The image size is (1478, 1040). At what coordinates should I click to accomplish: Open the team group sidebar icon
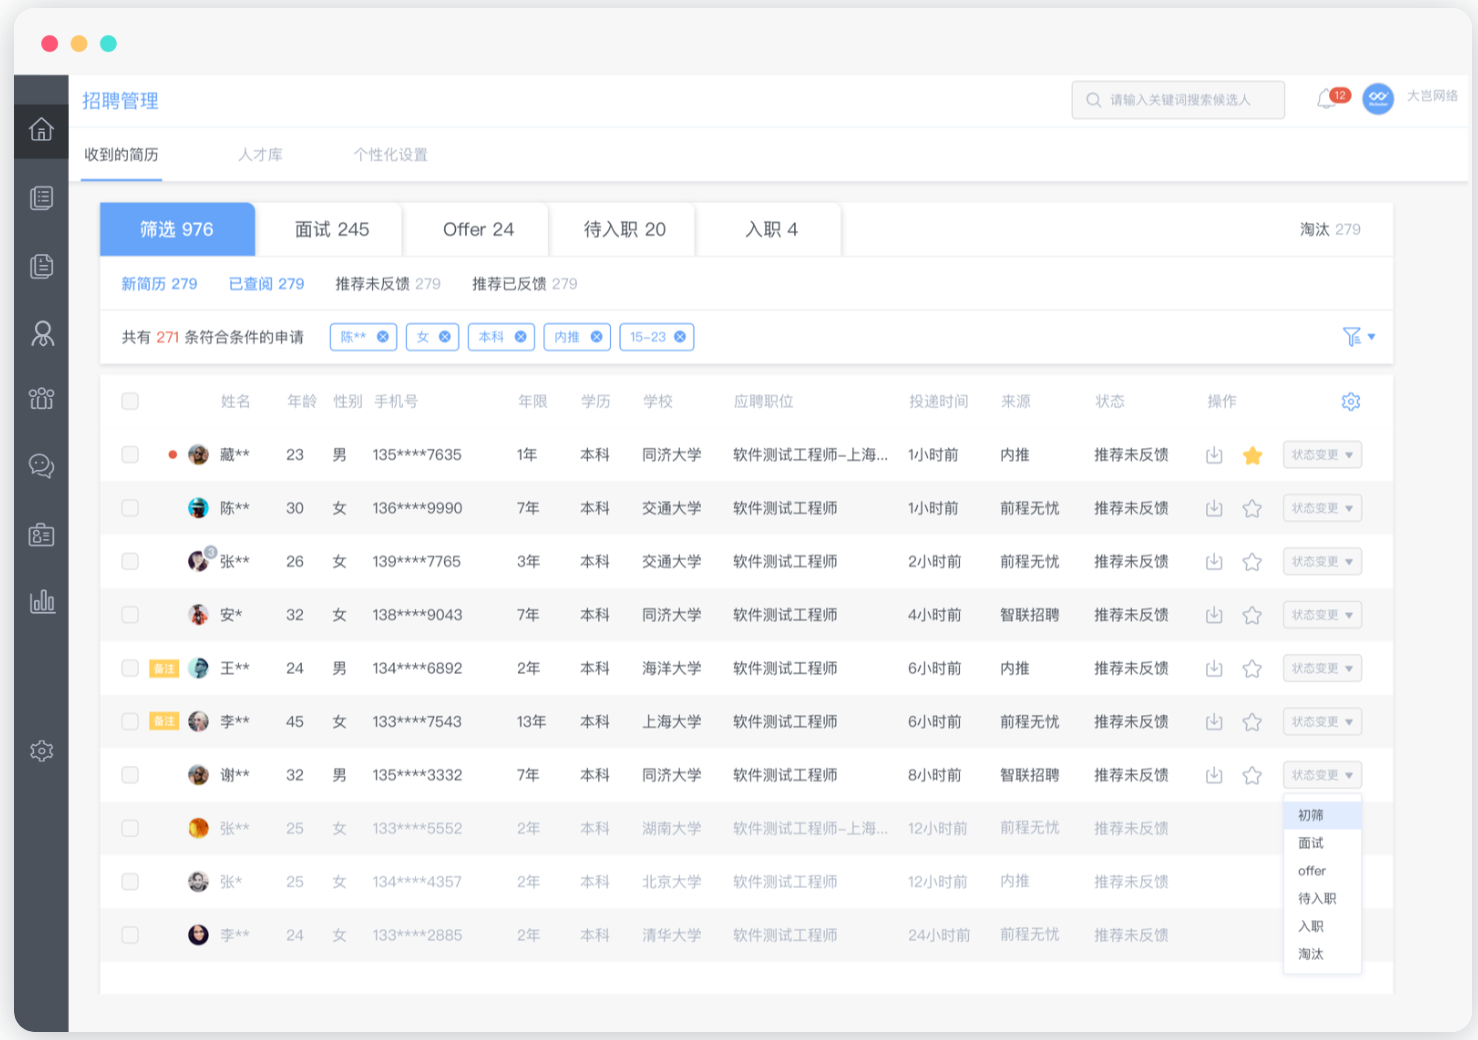[42, 399]
